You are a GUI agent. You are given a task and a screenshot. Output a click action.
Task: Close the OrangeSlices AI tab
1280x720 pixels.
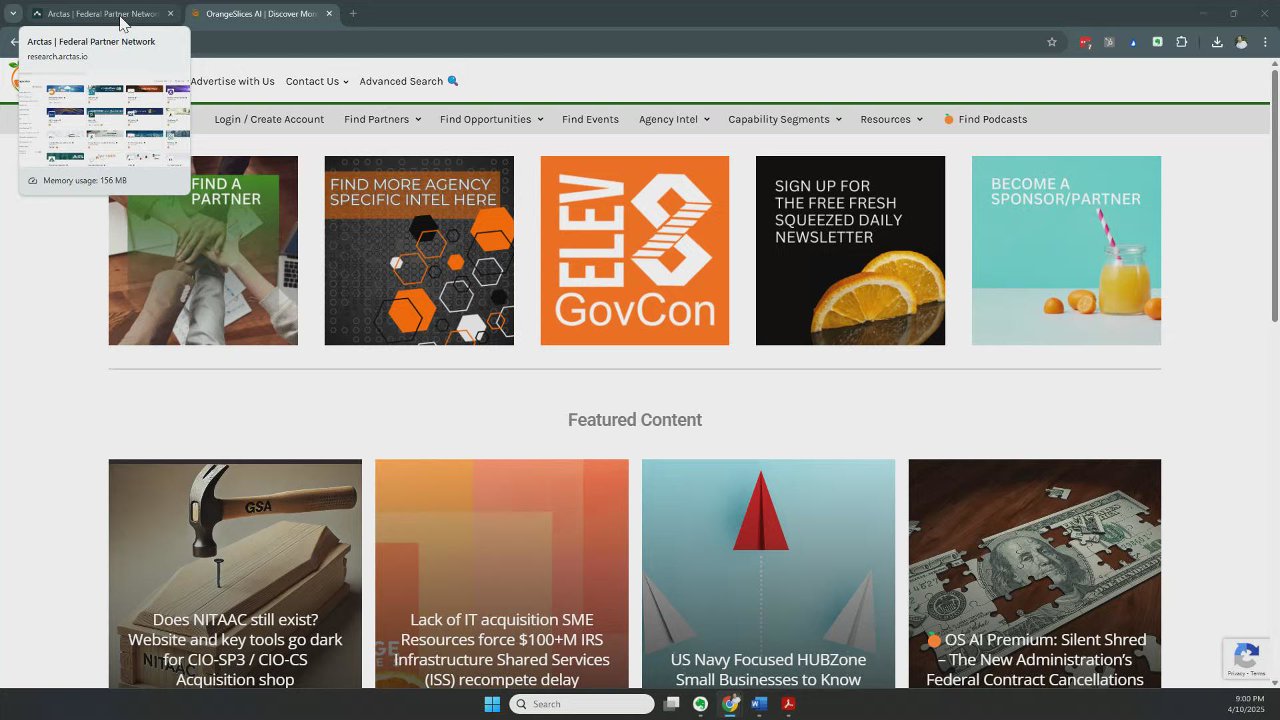tap(329, 14)
